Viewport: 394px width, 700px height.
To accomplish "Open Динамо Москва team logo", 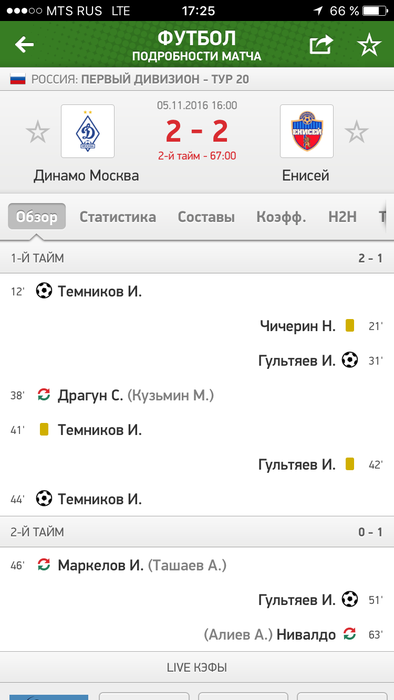I will pyautogui.click(x=88, y=131).
